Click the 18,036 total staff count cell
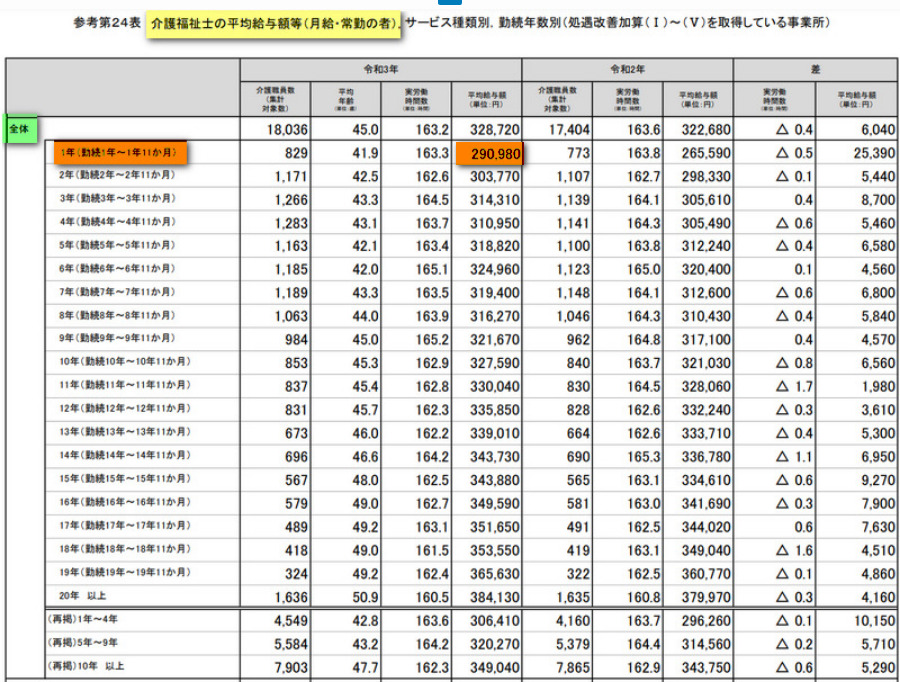Viewport: 900px width, 682px height. point(285,130)
